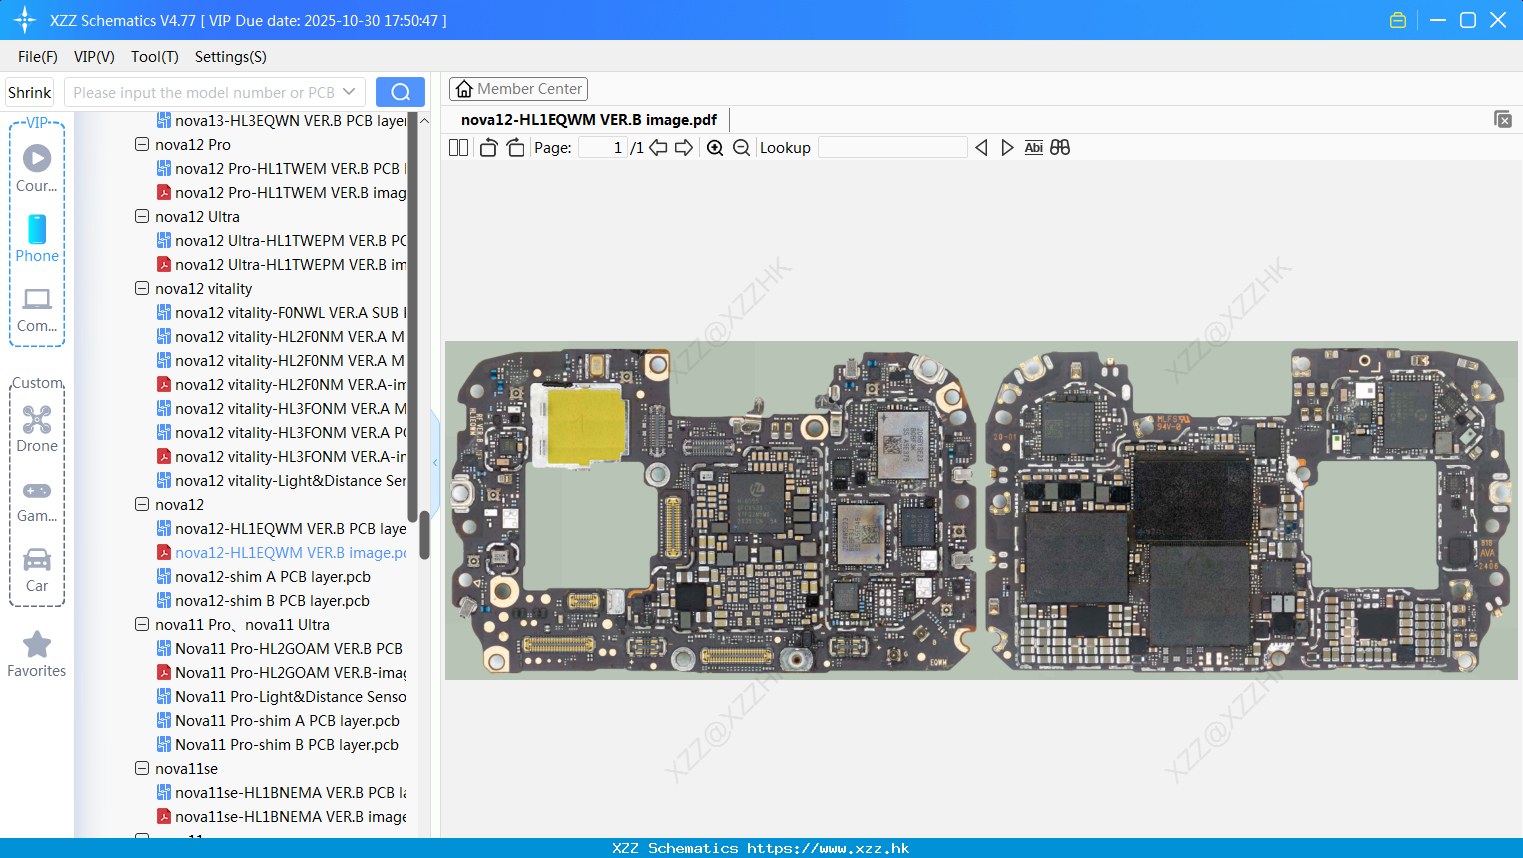
Task: Open the File(F) menu
Action: (x=38, y=57)
